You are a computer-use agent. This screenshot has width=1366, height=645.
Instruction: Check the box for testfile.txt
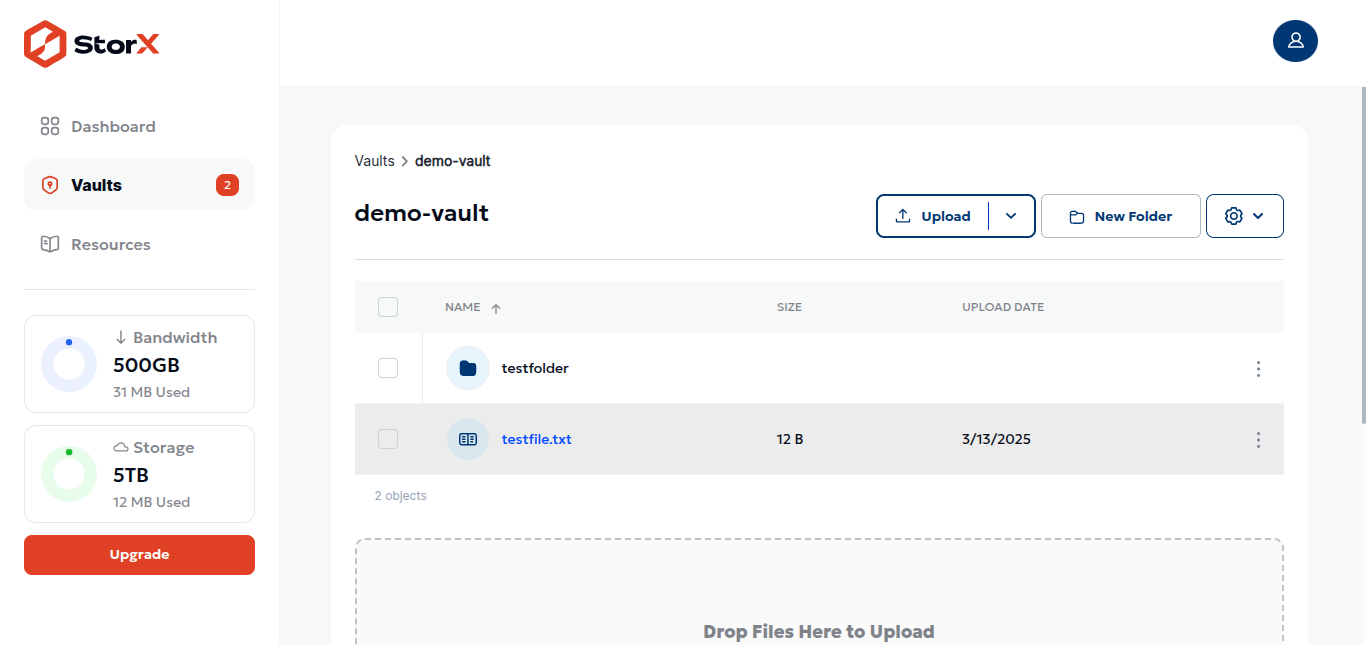tap(388, 439)
